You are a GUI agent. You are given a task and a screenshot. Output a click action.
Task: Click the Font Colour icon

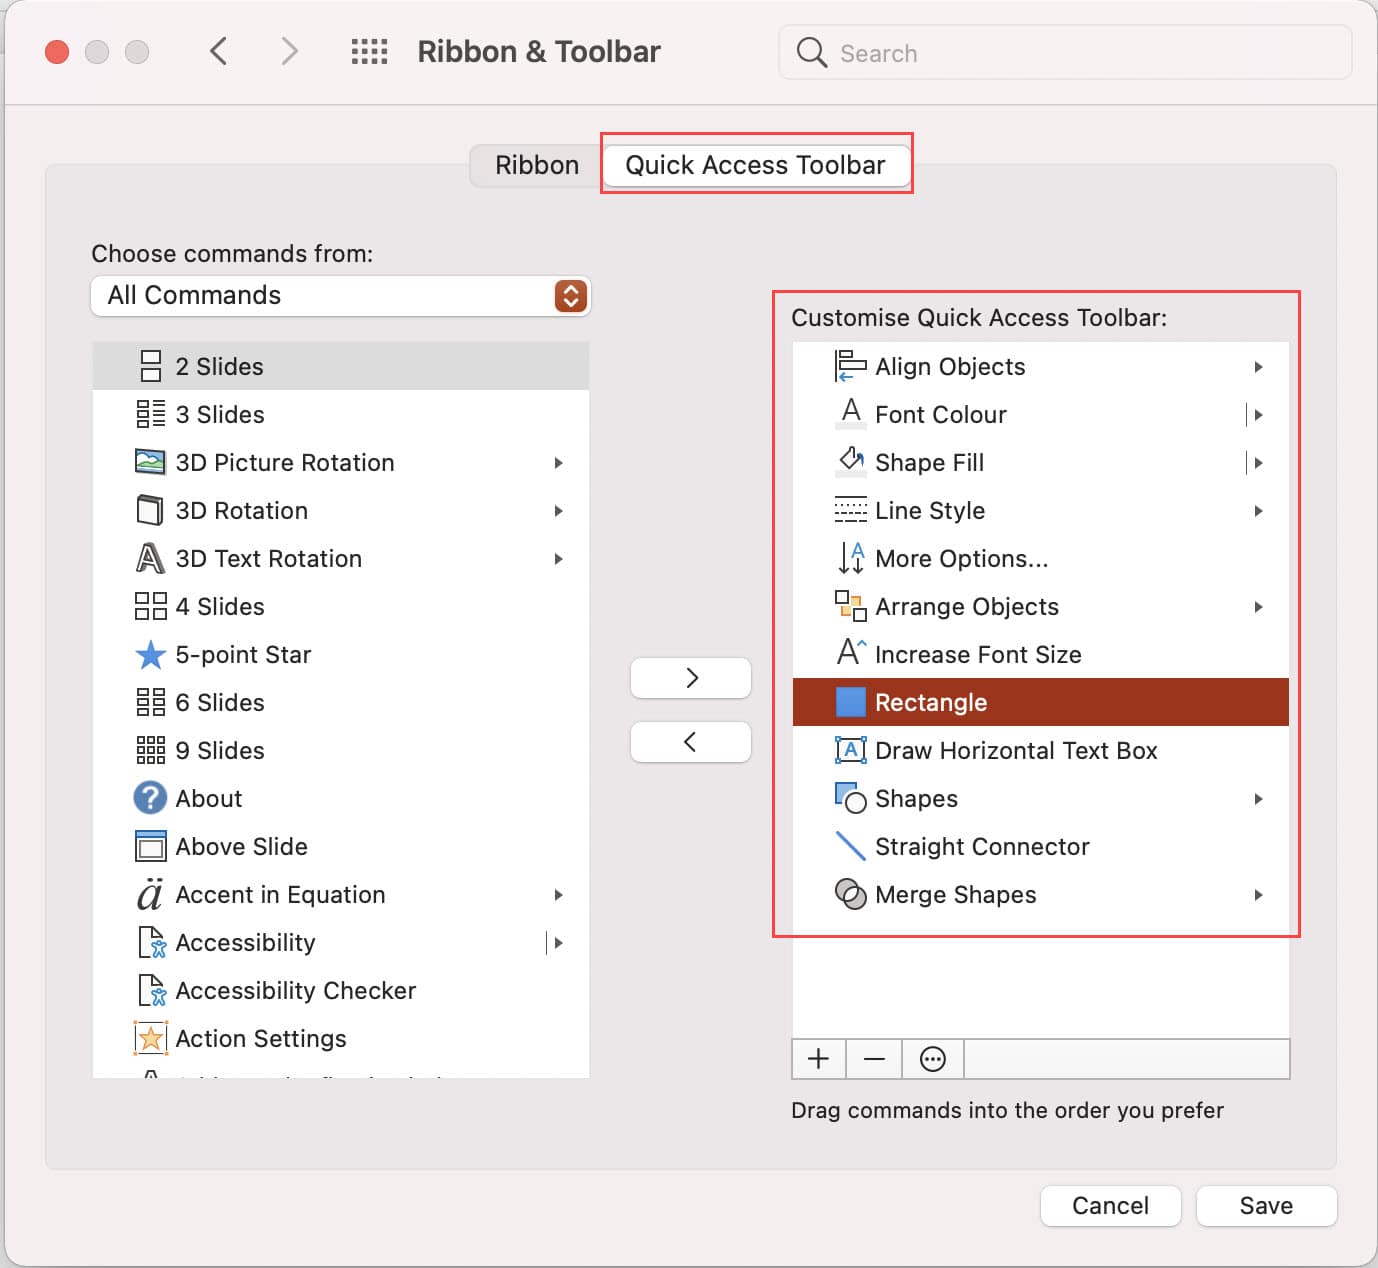849,414
